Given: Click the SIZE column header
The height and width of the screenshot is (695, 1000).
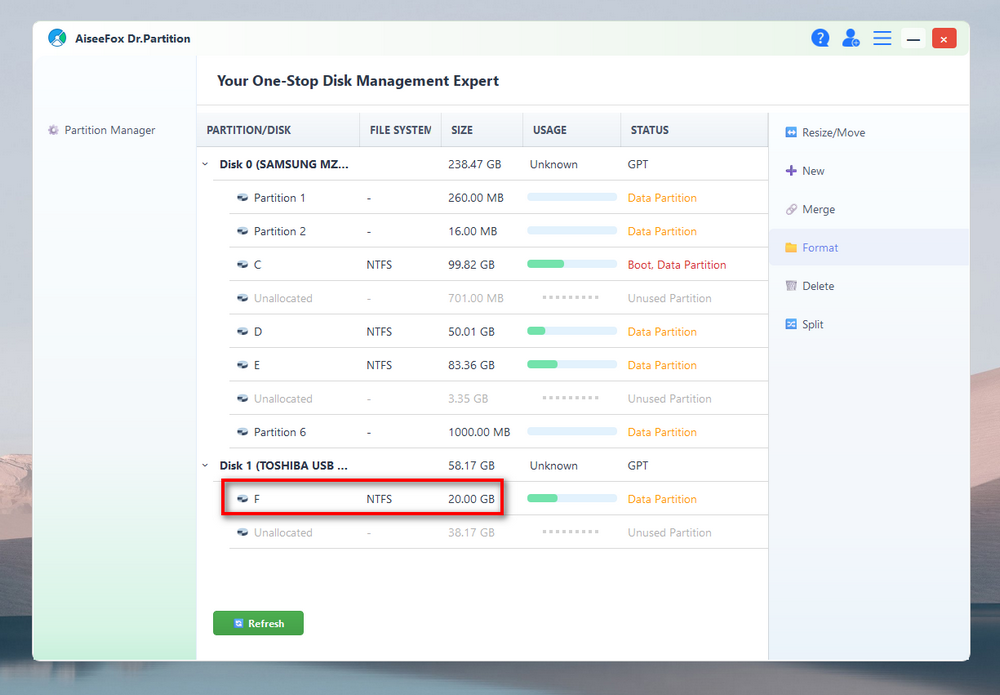Looking at the screenshot, I should pos(462,130).
